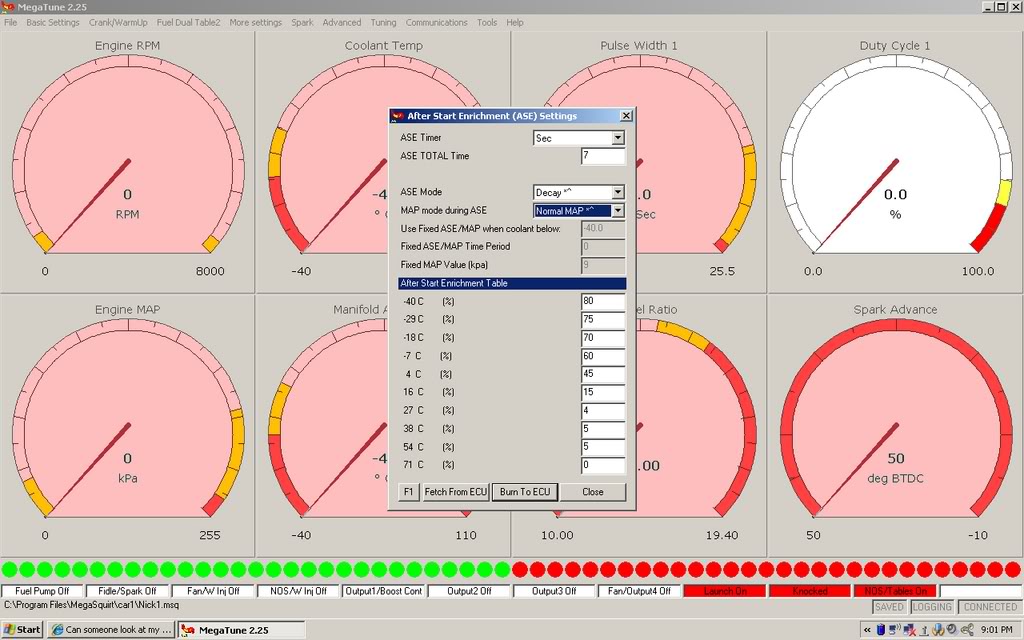
Task: Click the Fuel Pump Off indicator
Action: (42, 591)
